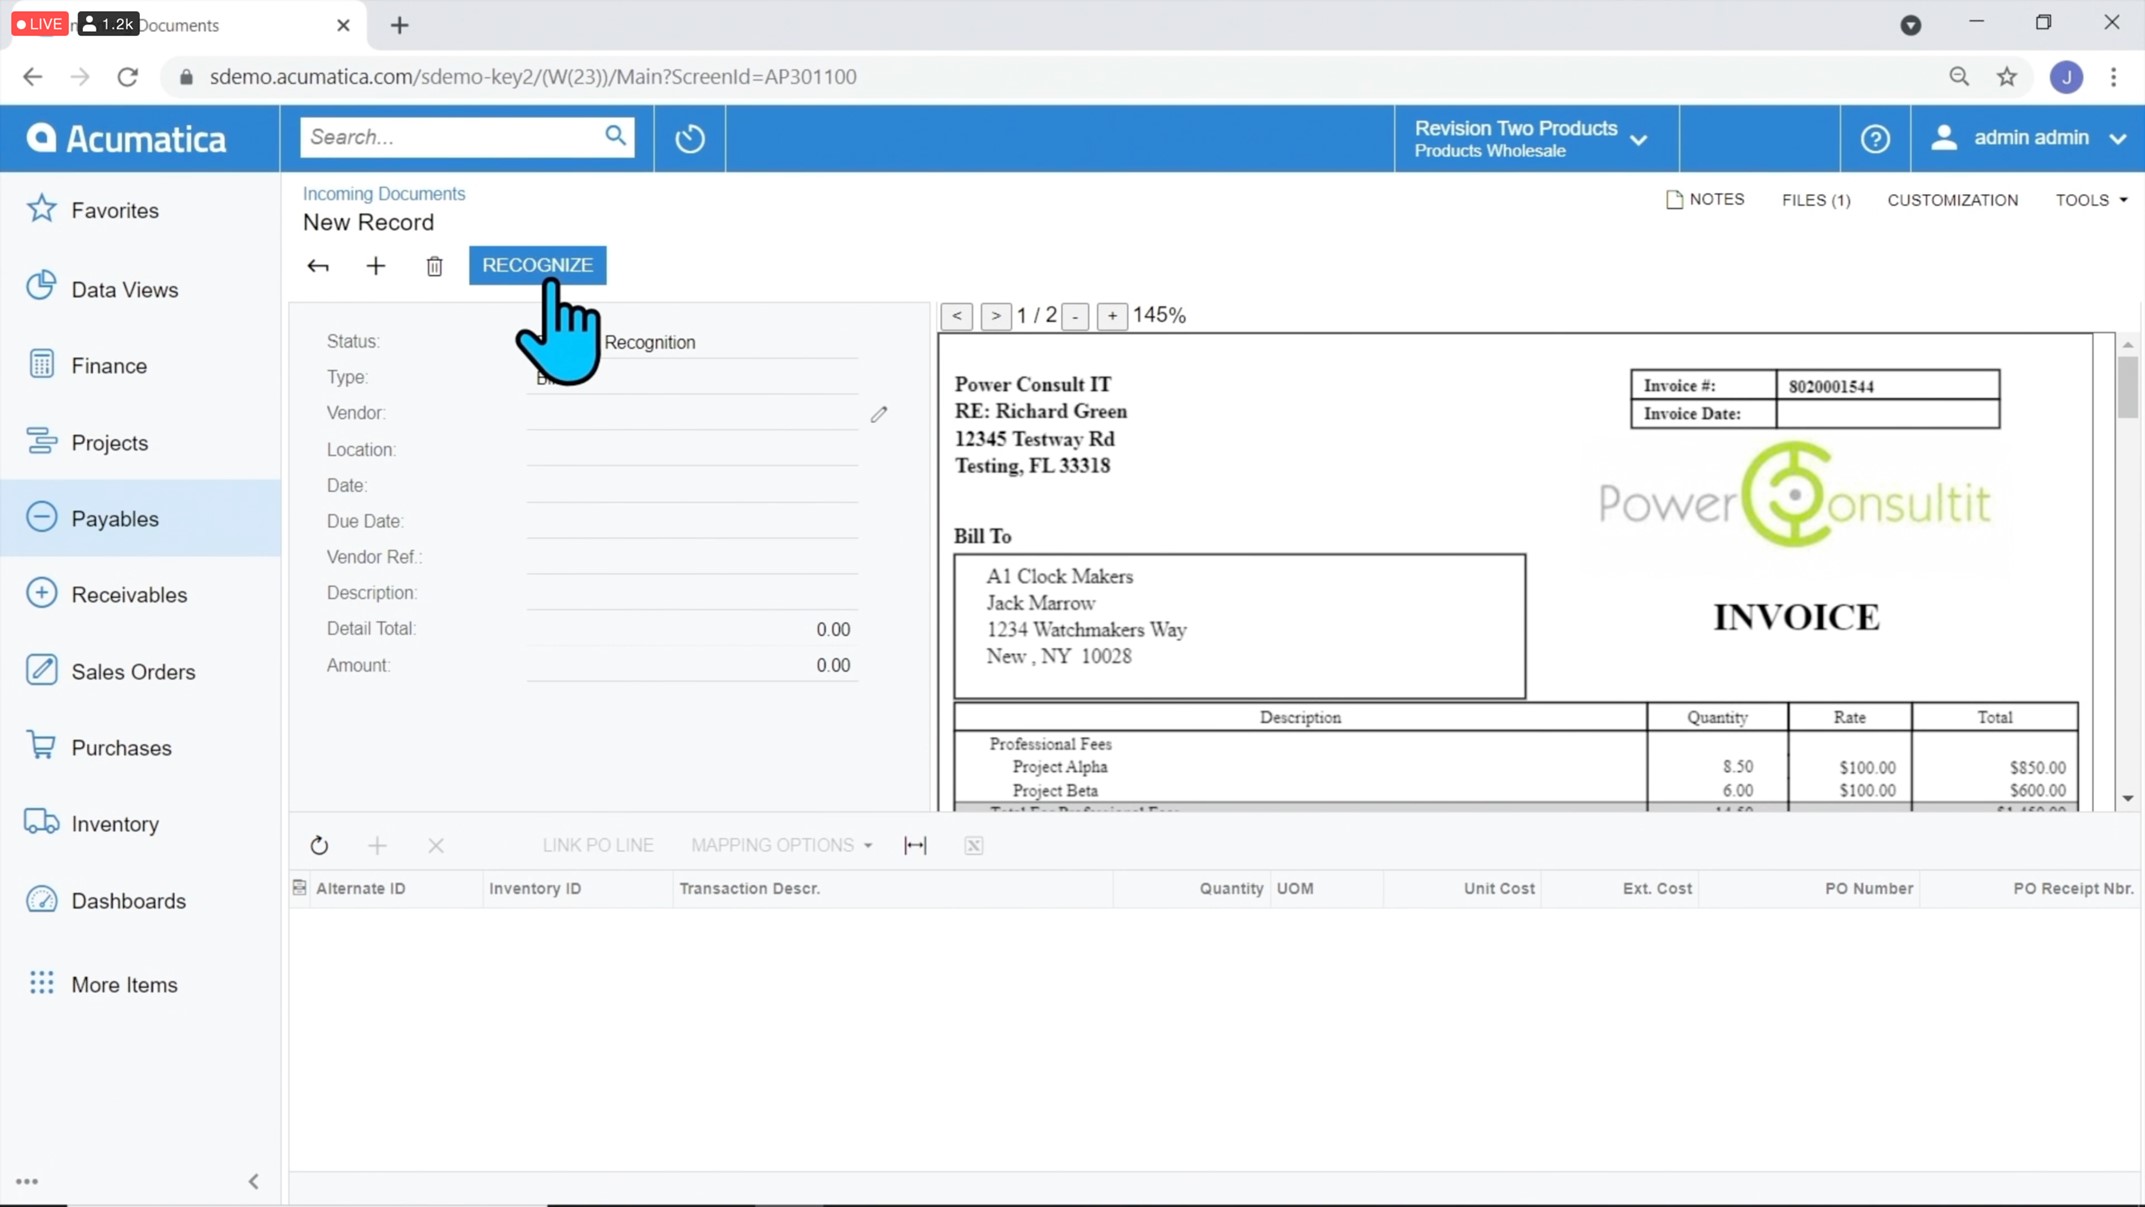Viewport: 2145px width, 1207px height.
Task: Click LINK PO LINE
Action: [598, 846]
